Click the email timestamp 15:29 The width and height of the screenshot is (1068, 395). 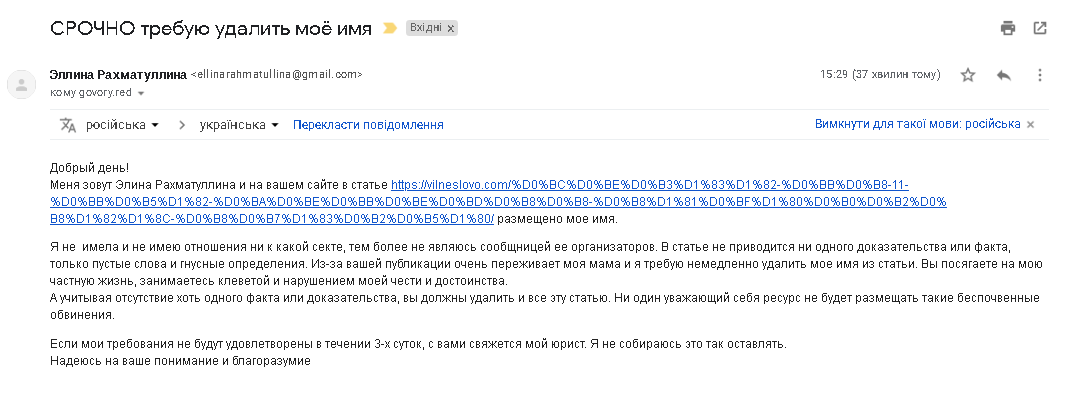tap(833, 74)
